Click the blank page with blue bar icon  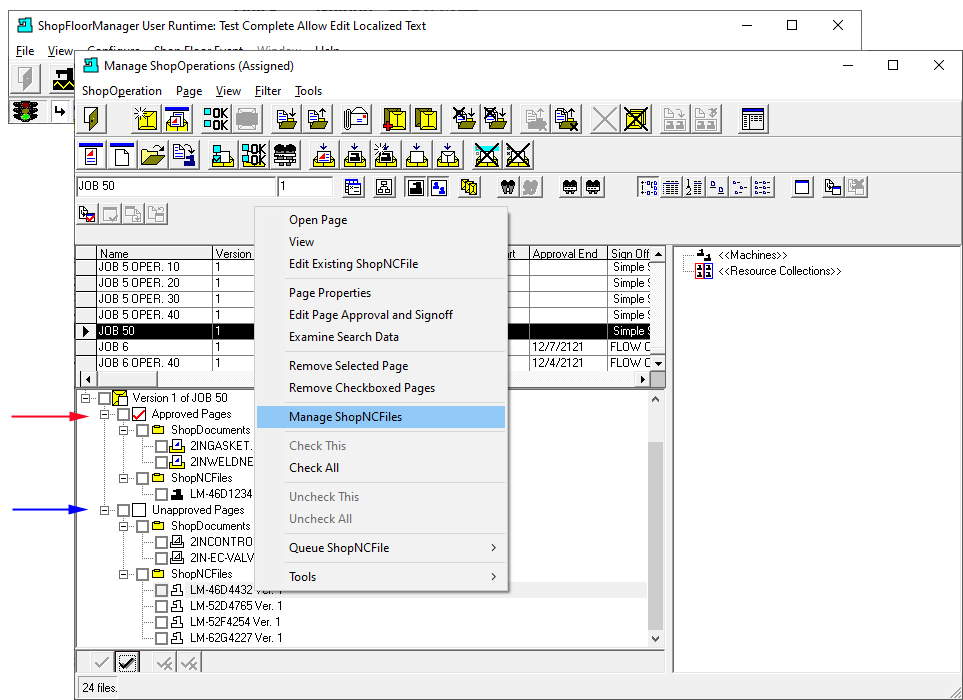point(122,155)
